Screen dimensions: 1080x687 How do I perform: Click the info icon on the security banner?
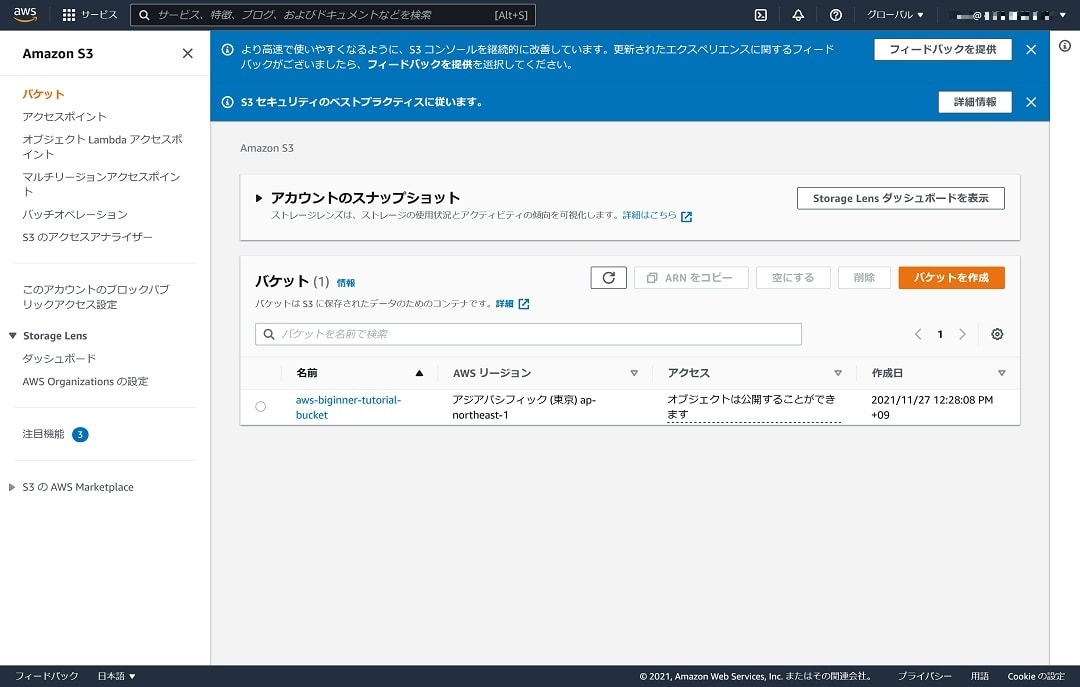coord(227,102)
